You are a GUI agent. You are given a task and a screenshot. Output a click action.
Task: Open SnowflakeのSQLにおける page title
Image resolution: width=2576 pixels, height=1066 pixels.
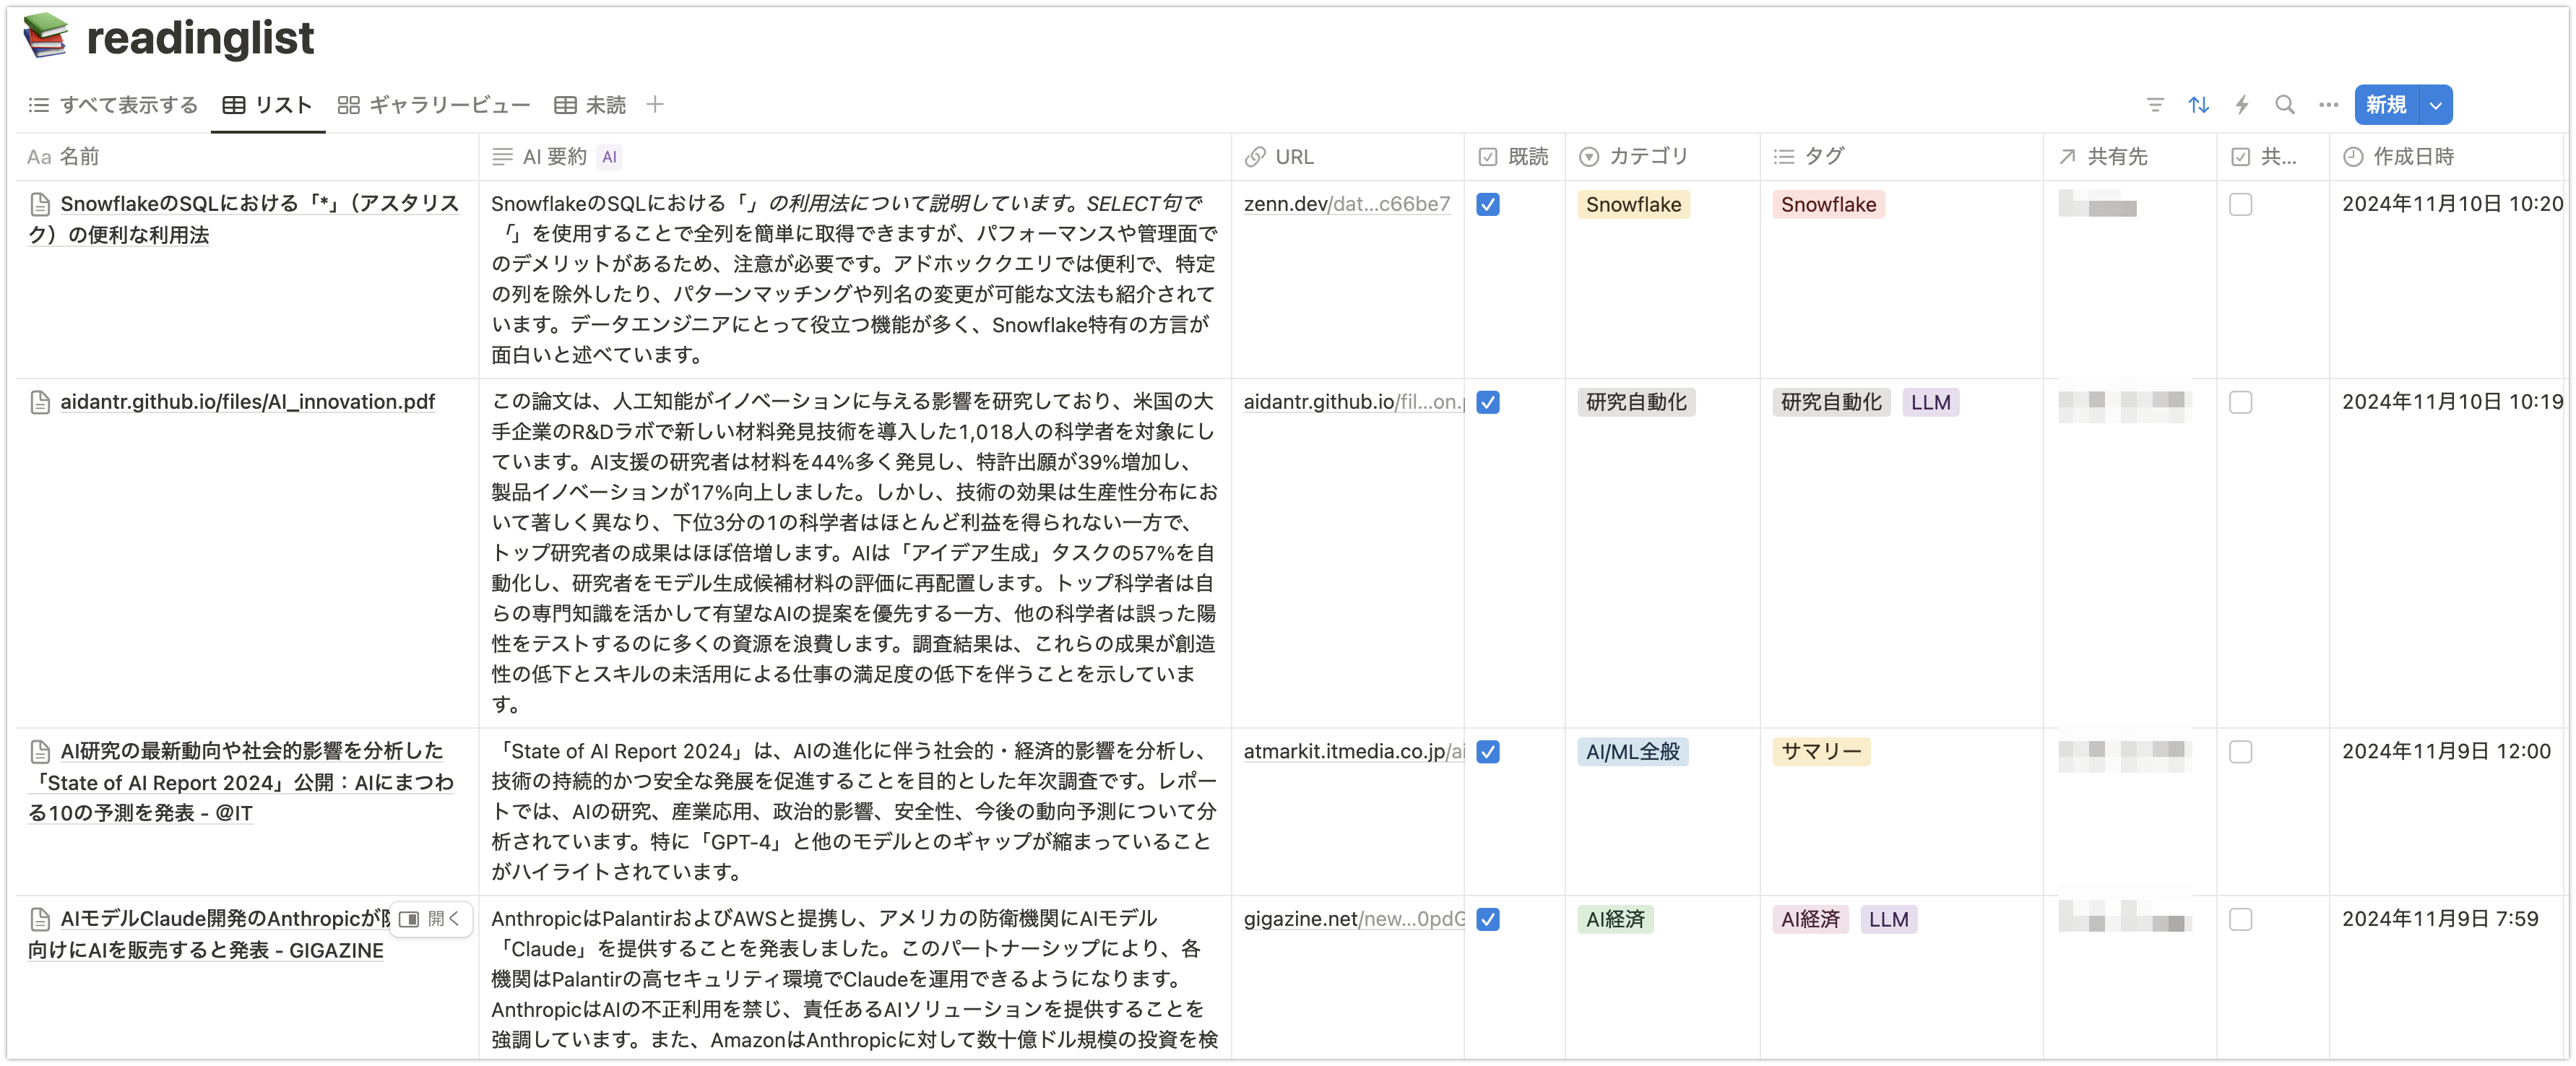(245, 219)
